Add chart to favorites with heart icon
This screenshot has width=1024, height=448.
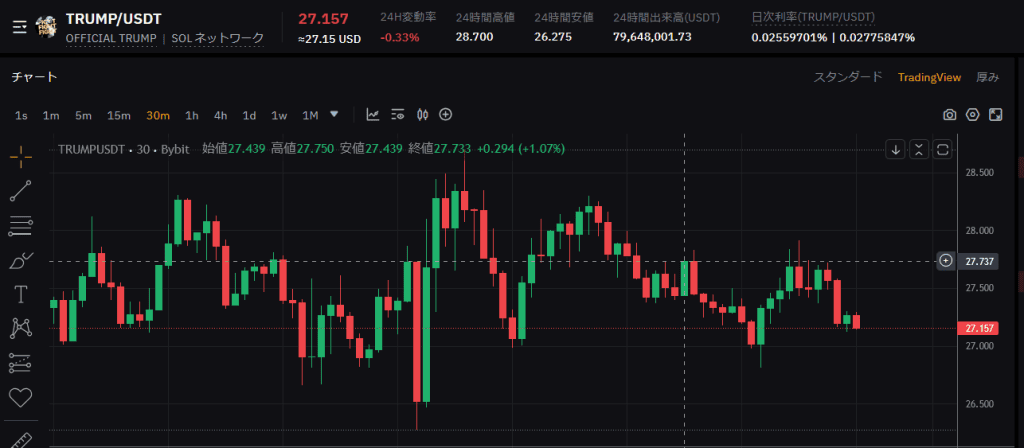21,397
